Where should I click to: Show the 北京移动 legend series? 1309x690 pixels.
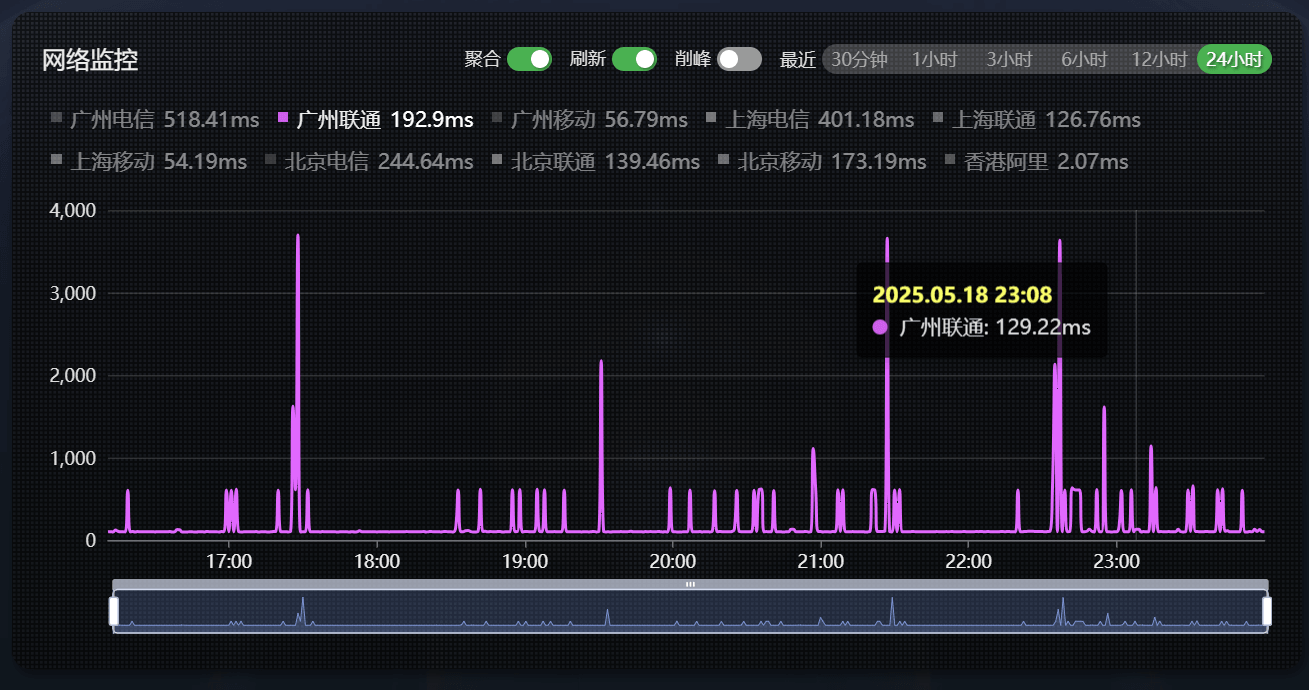724,161
